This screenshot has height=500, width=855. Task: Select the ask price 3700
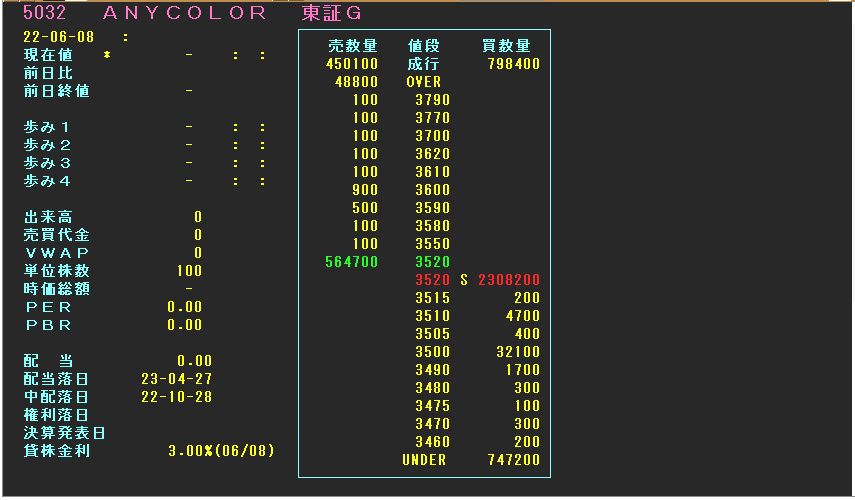point(432,136)
